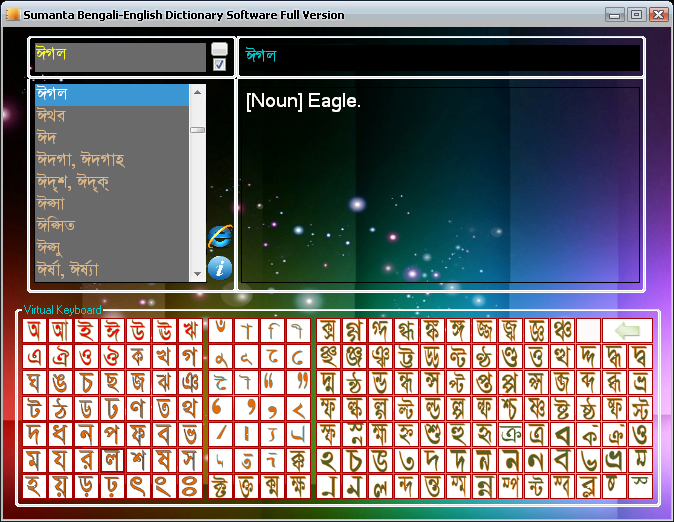The image size is (674, 522).
Task: Click the ং key on virtual keyboard
Action: (164, 486)
